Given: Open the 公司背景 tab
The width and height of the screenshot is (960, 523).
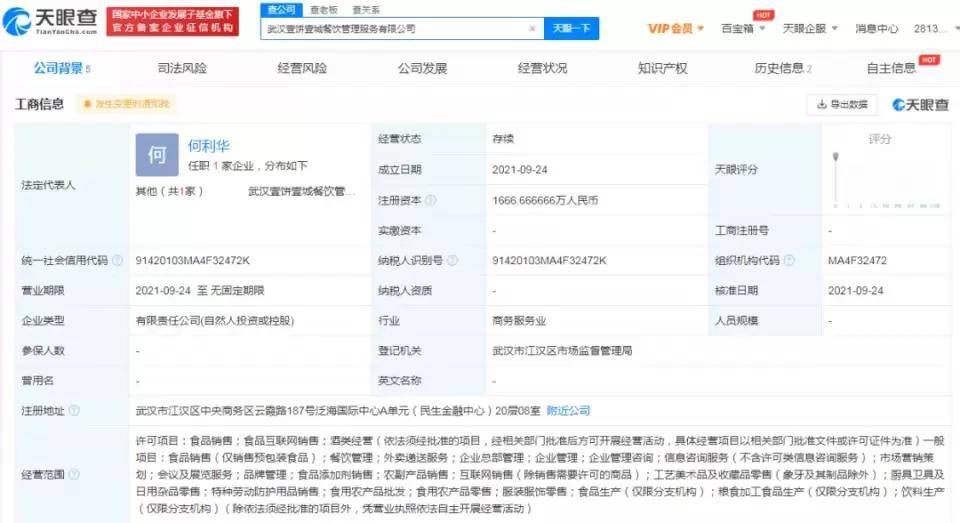Looking at the screenshot, I should pos(62,68).
